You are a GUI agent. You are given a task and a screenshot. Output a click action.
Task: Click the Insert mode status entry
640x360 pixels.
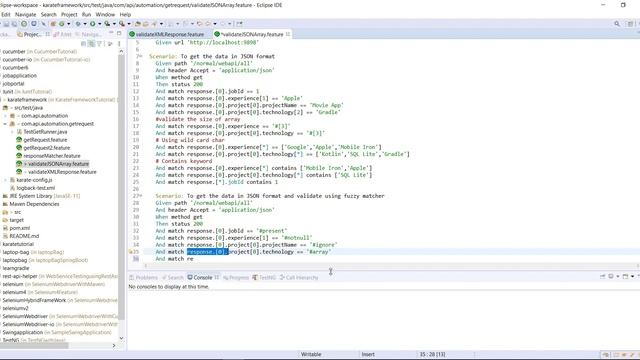368,354
